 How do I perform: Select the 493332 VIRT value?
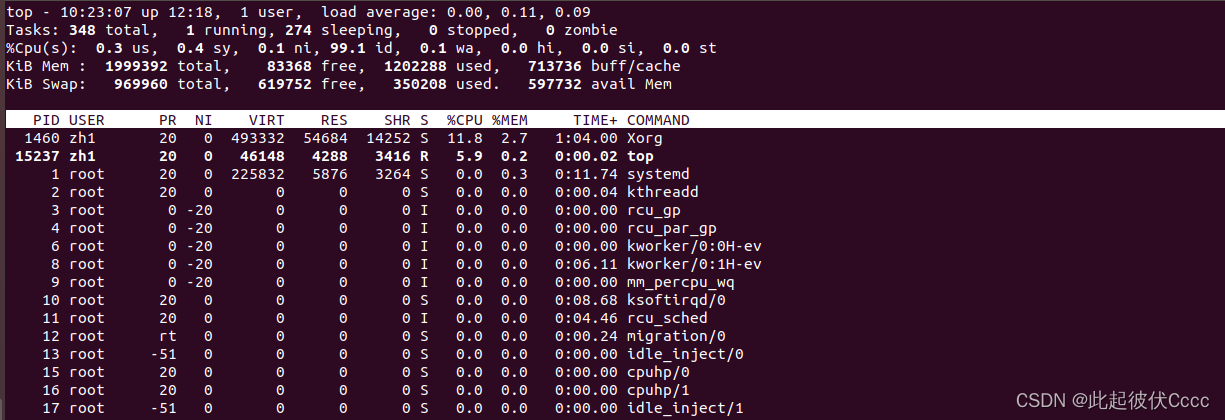click(x=257, y=138)
